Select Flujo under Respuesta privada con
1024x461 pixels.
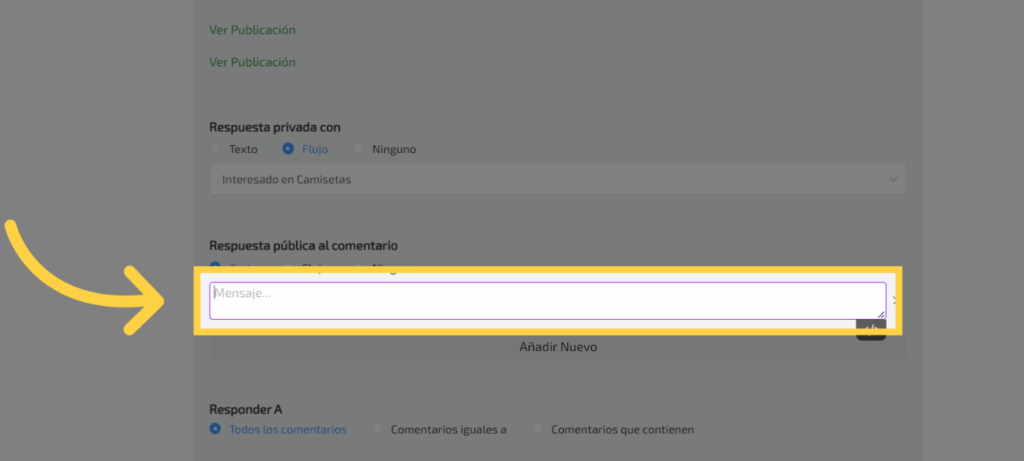click(x=288, y=149)
